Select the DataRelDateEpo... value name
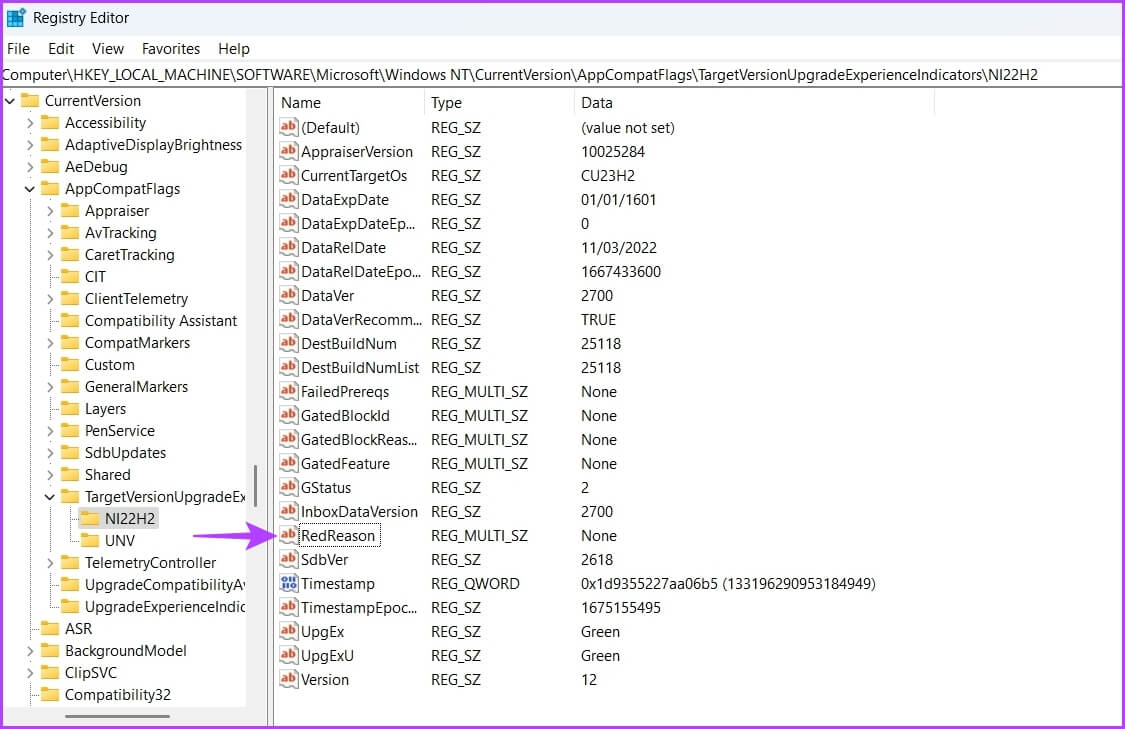Image resolution: width=1125 pixels, height=729 pixels. pos(361,272)
